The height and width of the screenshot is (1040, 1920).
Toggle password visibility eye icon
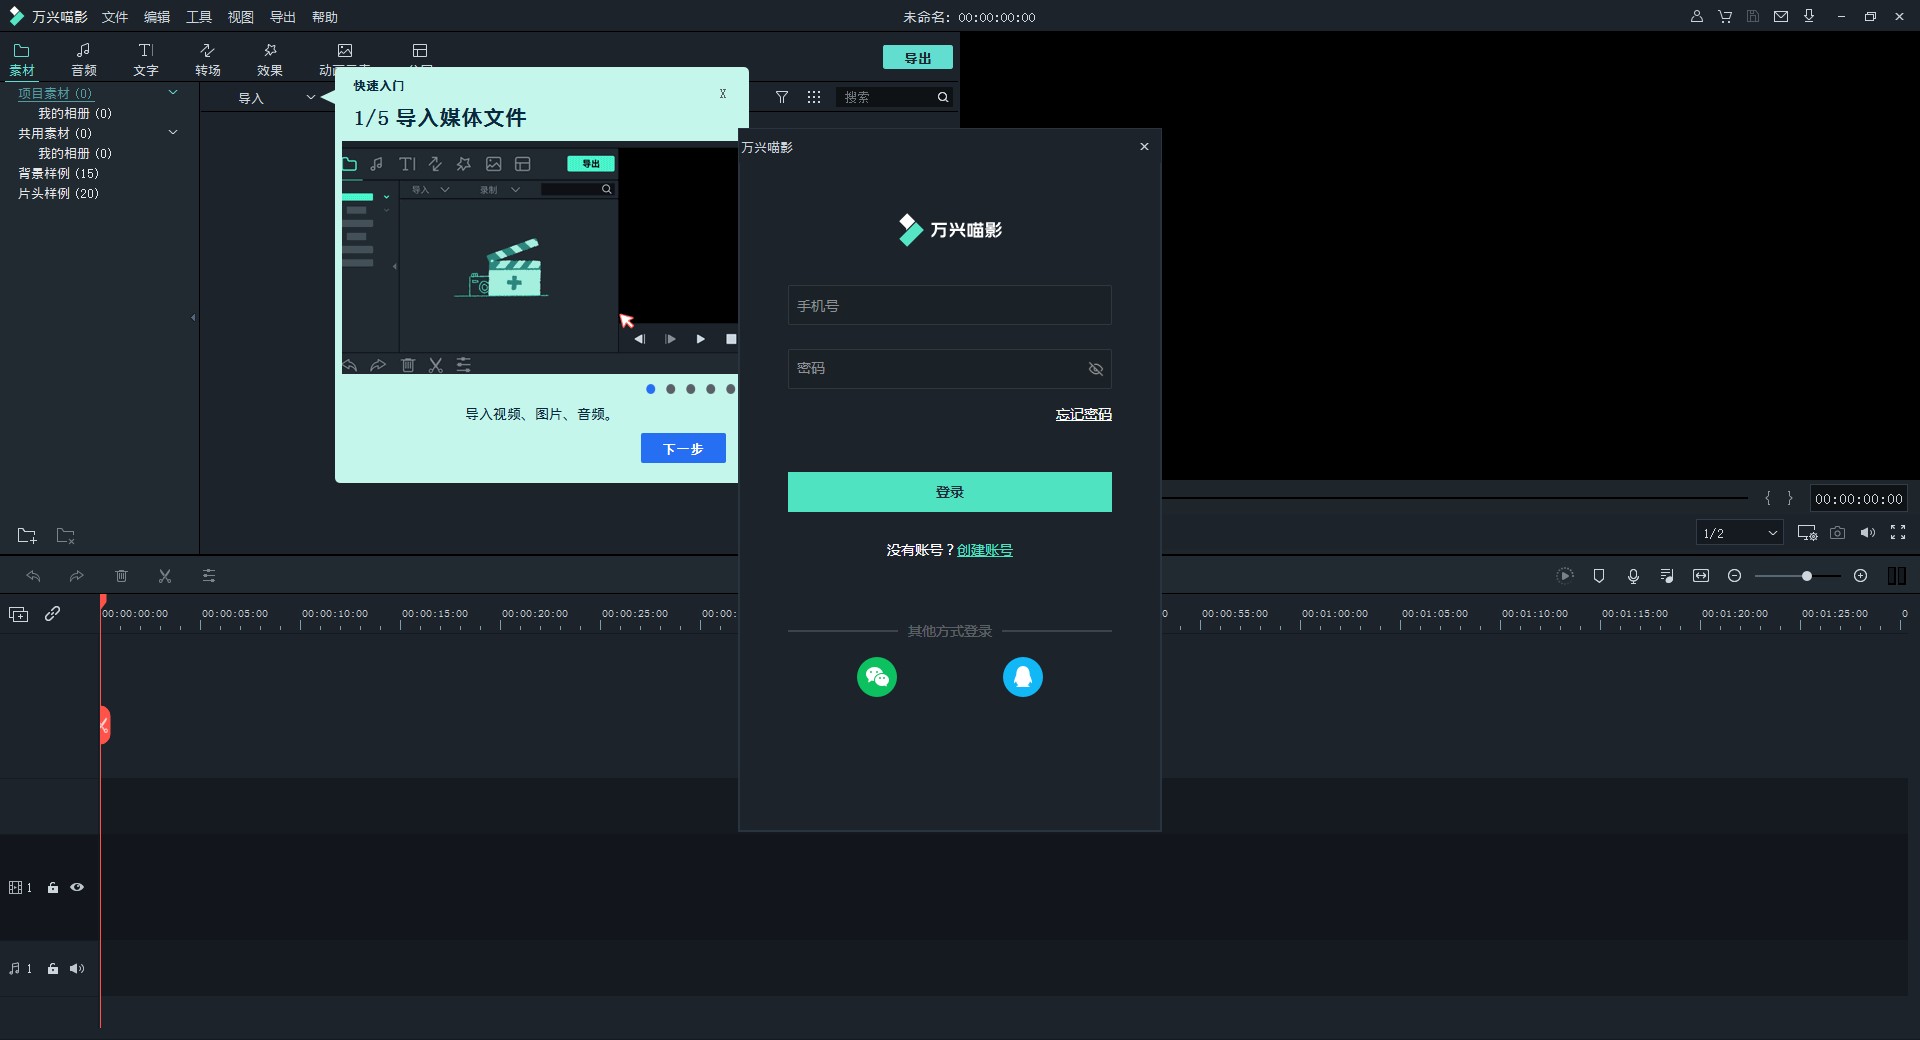(x=1095, y=369)
